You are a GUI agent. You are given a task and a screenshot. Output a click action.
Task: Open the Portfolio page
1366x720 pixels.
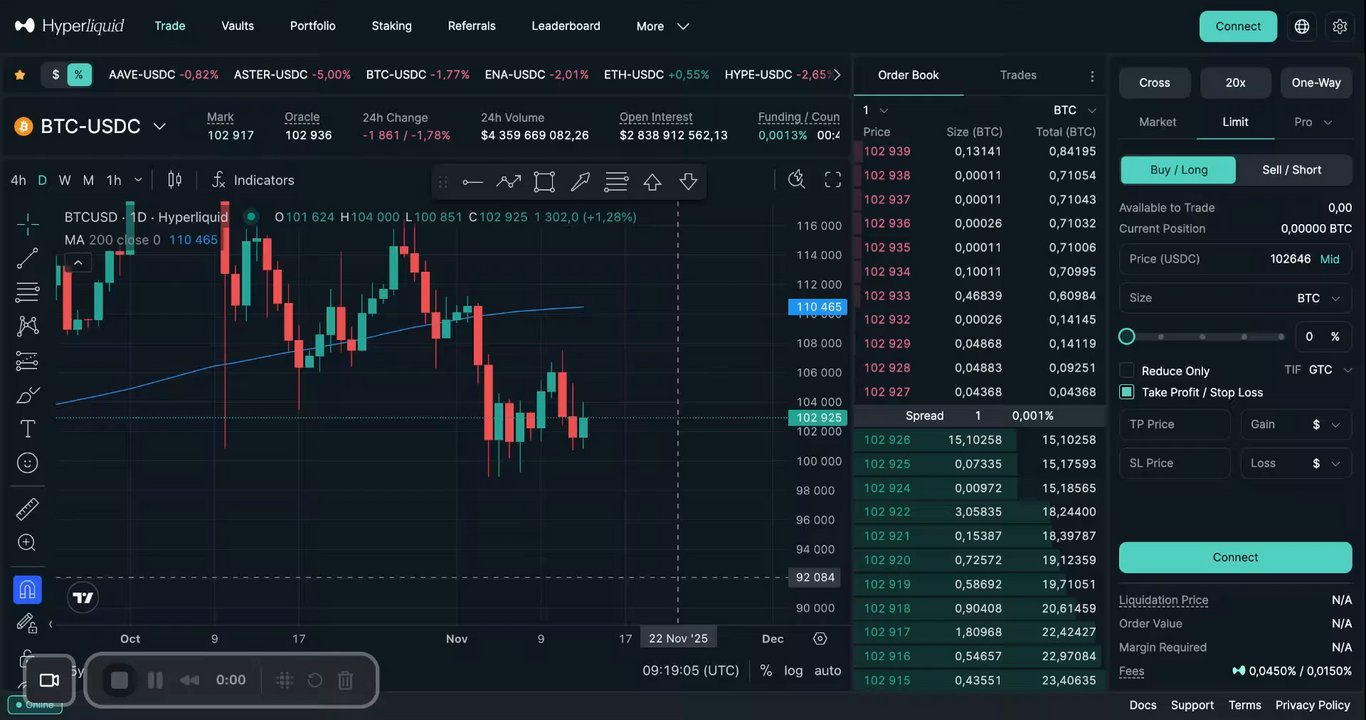coord(313,26)
